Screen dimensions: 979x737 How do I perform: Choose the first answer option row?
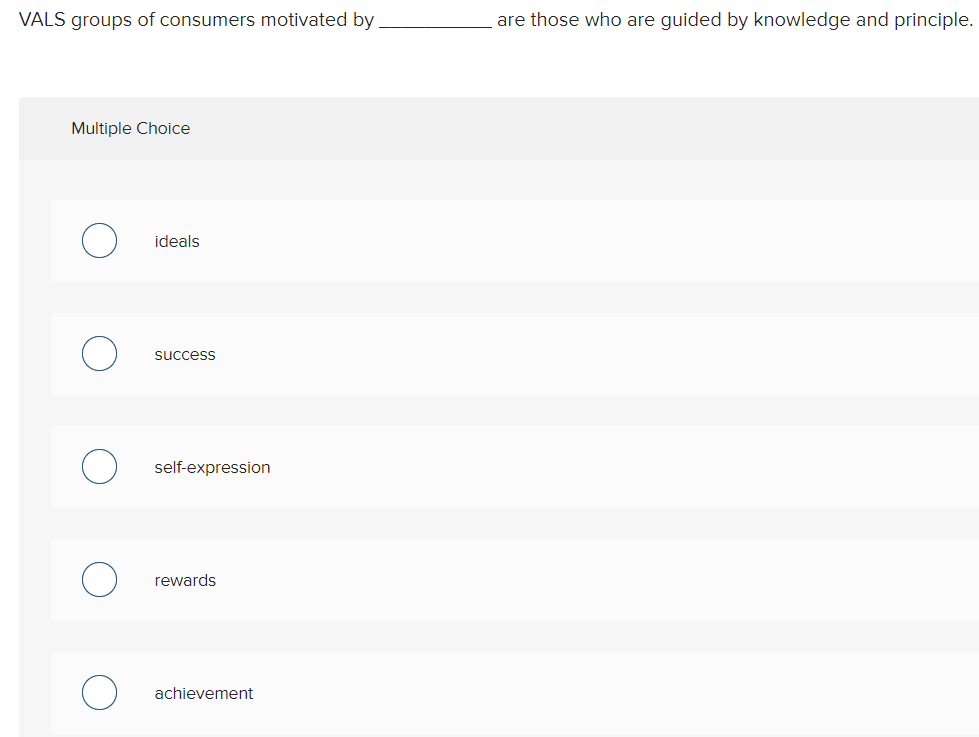pyautogui.click(x=500, y=240)
